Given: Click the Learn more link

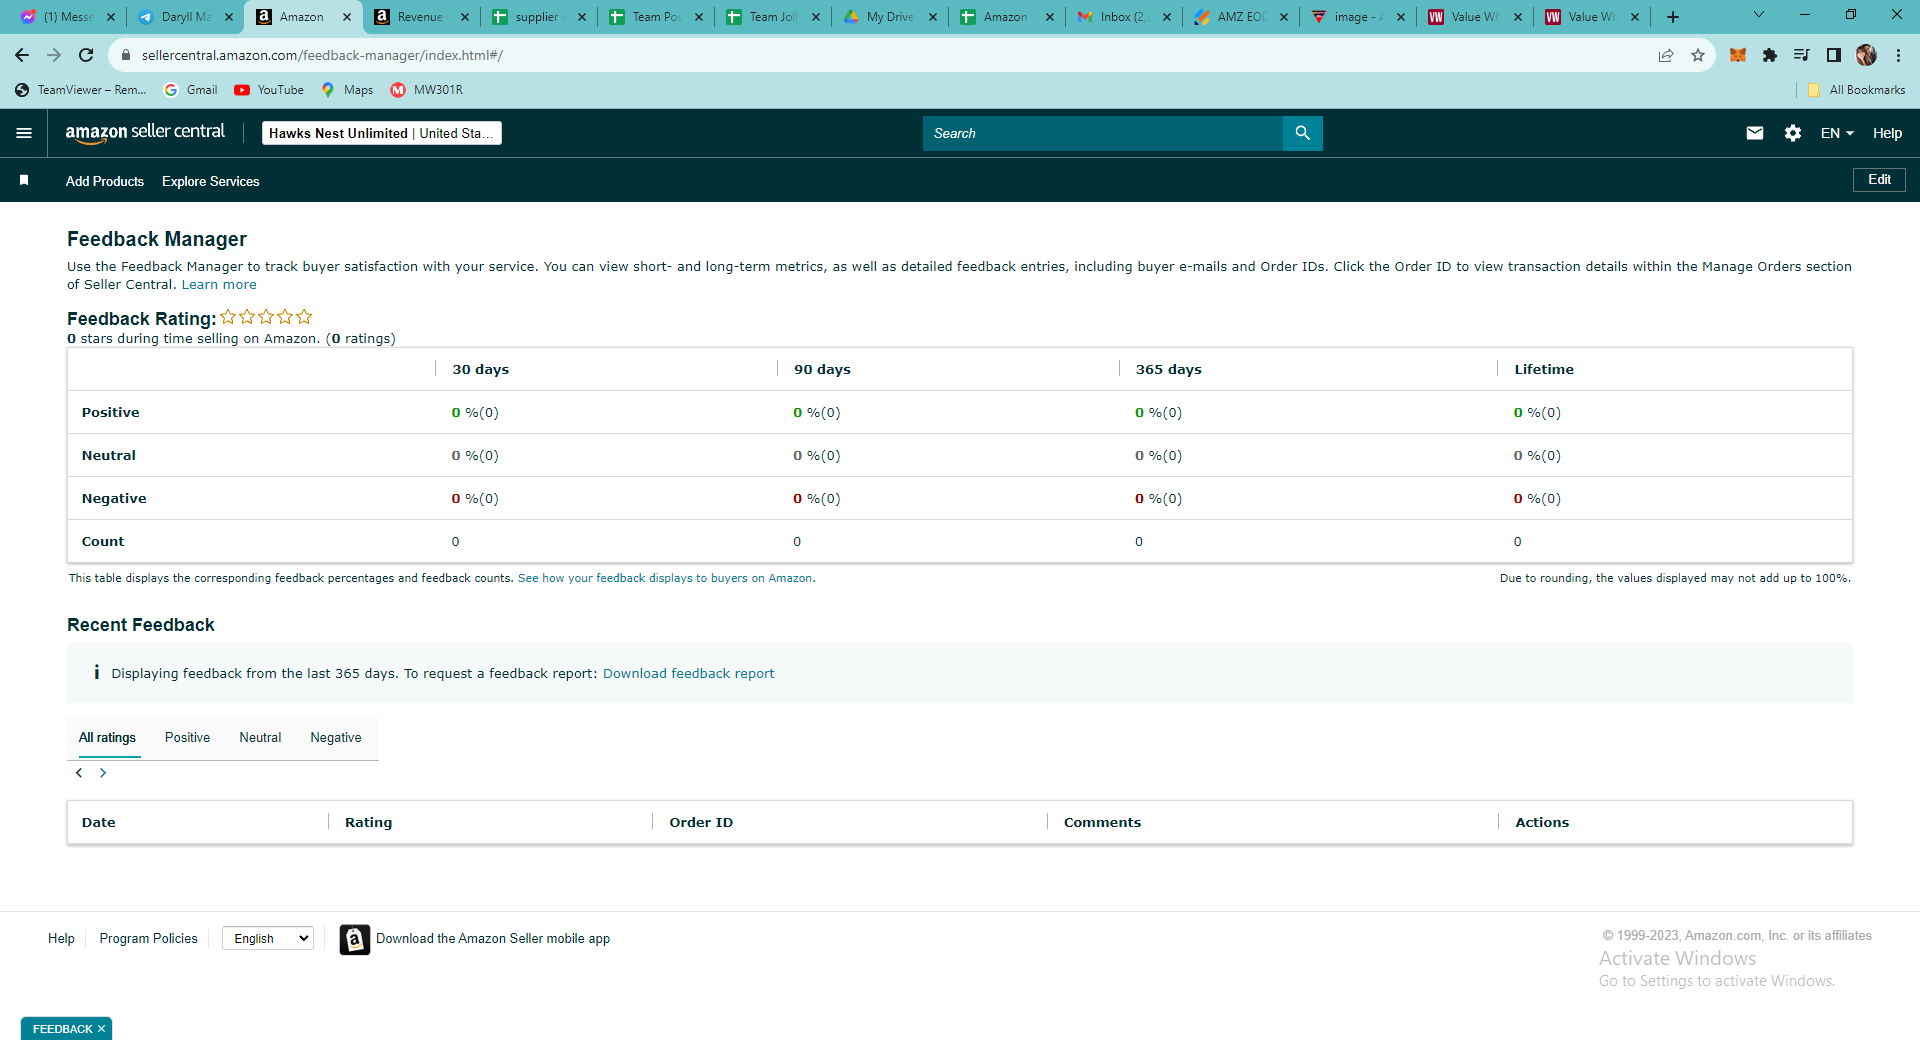Looking at the screenshot, I should coord(219,285).
